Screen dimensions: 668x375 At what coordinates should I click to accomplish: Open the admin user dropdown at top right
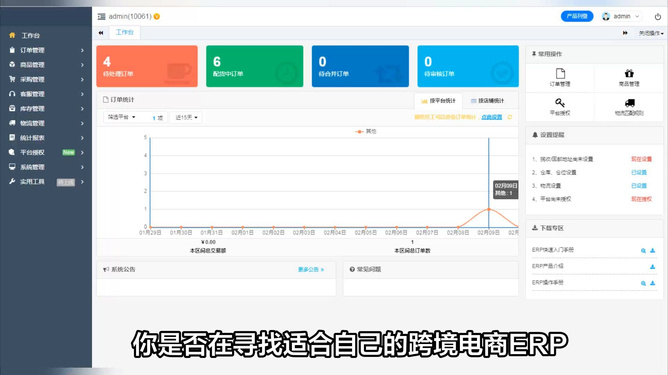click(x=621, y=16)
